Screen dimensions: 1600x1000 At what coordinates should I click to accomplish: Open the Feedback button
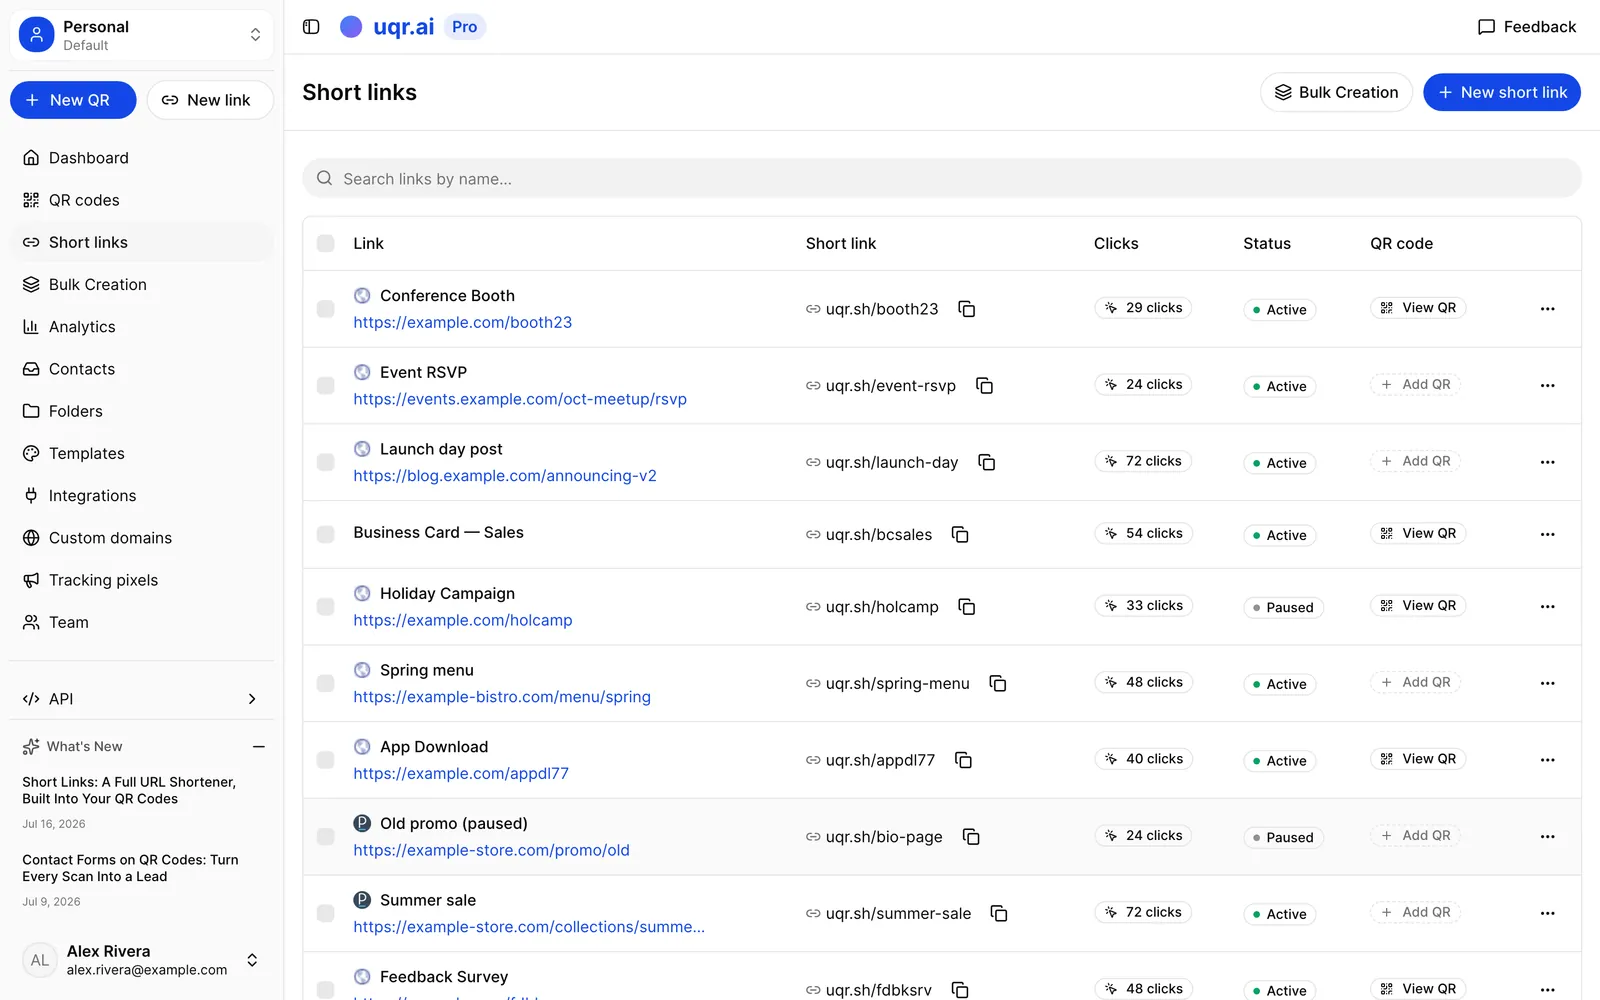tap(1527, 27)
